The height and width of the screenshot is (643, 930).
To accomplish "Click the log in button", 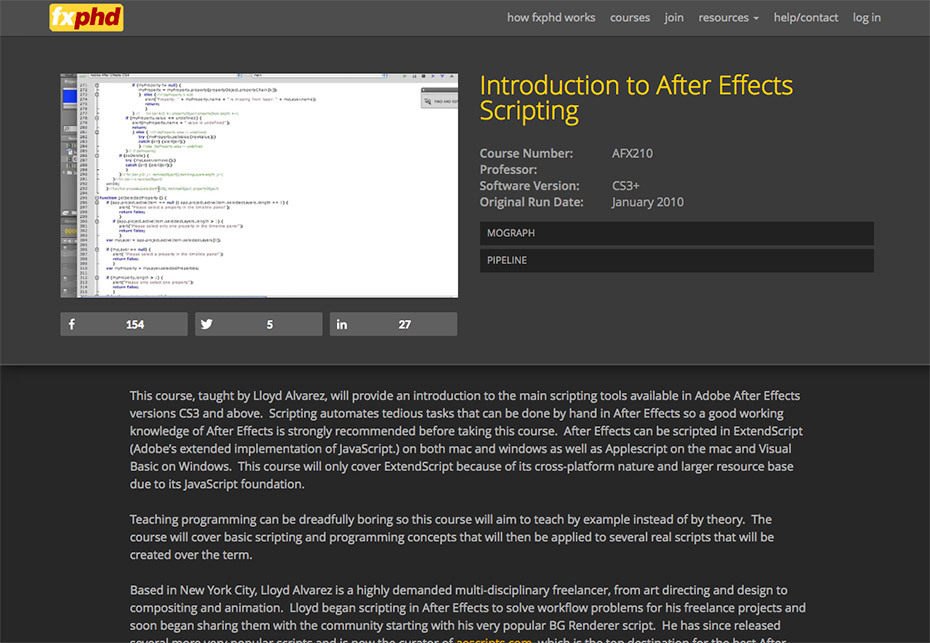I will click(866, 17).
